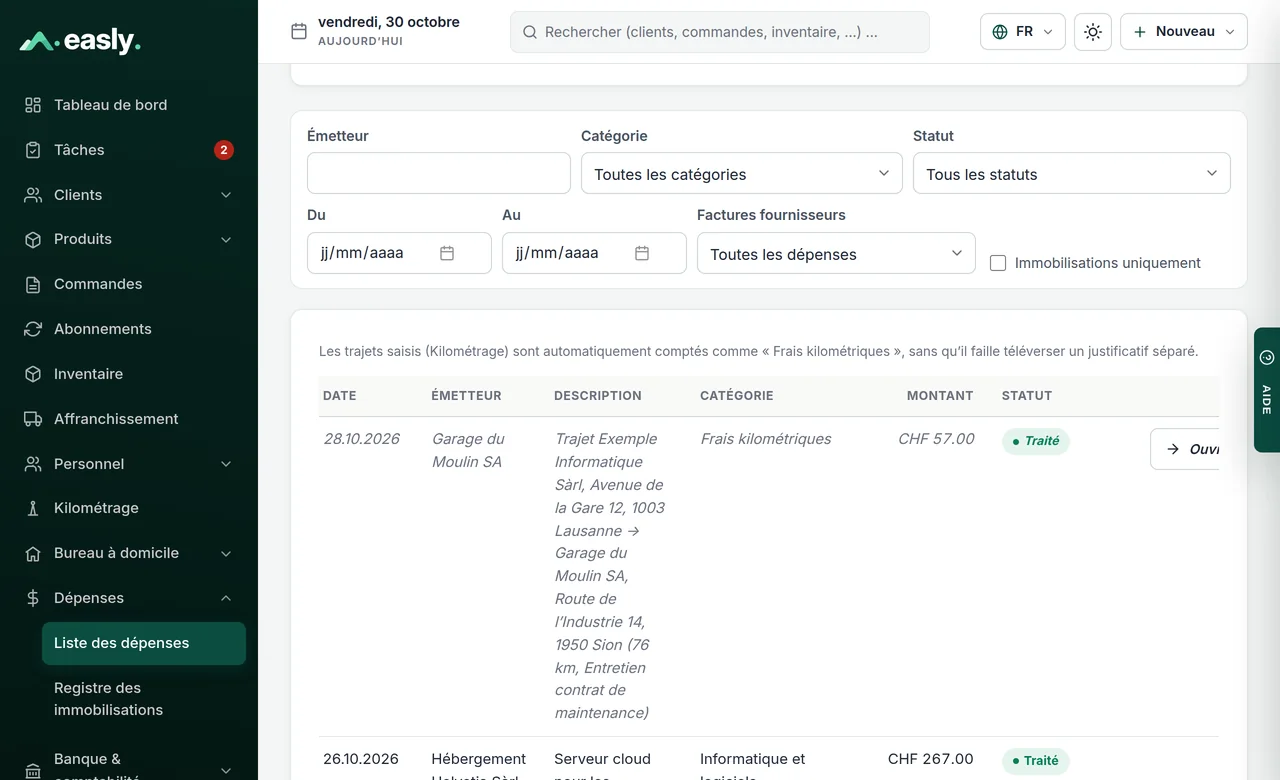Click the globe language icon
Image resolution: width=1280 pixels, height=780 pixels.
click(1000, 32)
